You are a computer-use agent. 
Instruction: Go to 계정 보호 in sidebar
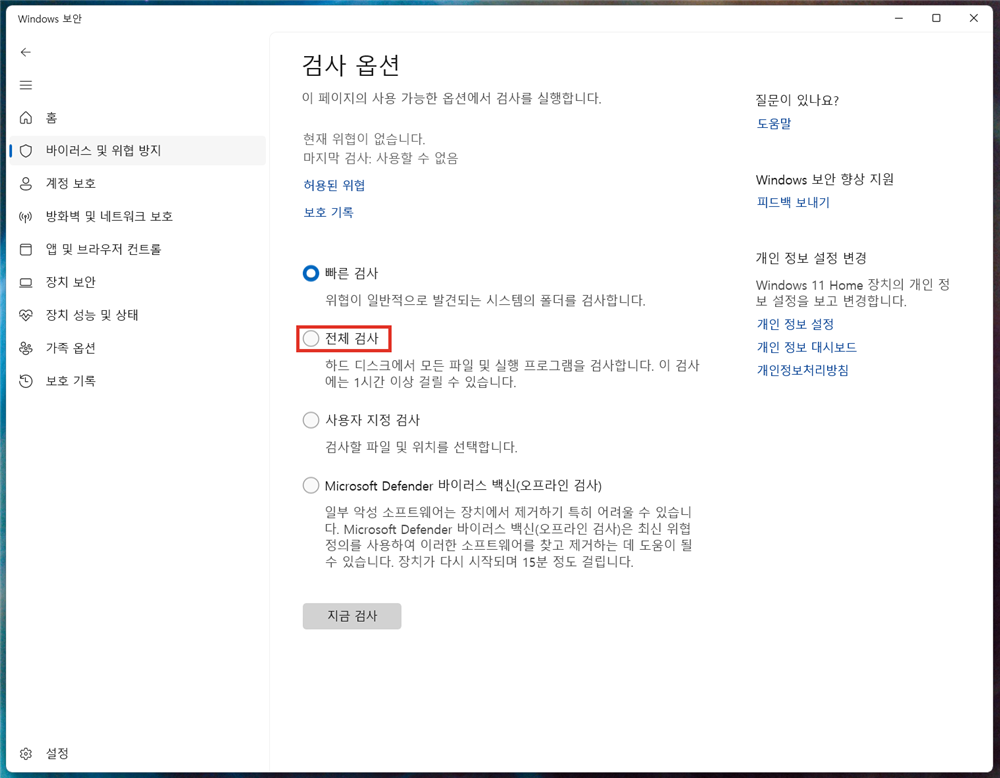[x=138, y=184]
